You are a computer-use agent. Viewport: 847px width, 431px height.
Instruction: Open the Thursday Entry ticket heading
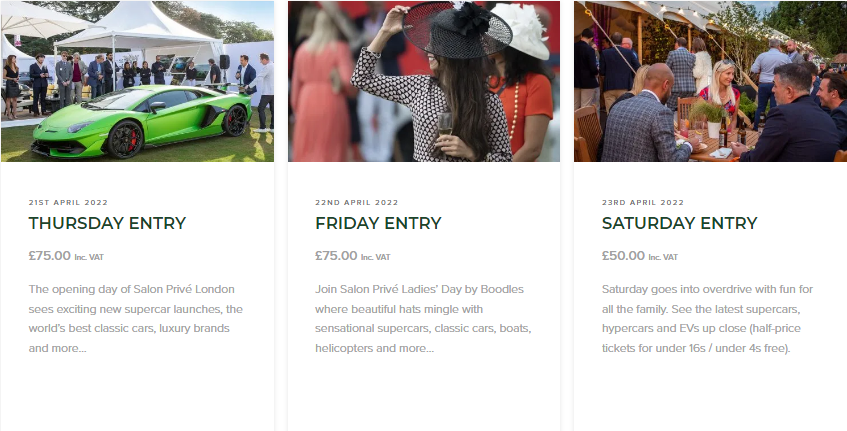pyautogui.click(x=107, y=223)
